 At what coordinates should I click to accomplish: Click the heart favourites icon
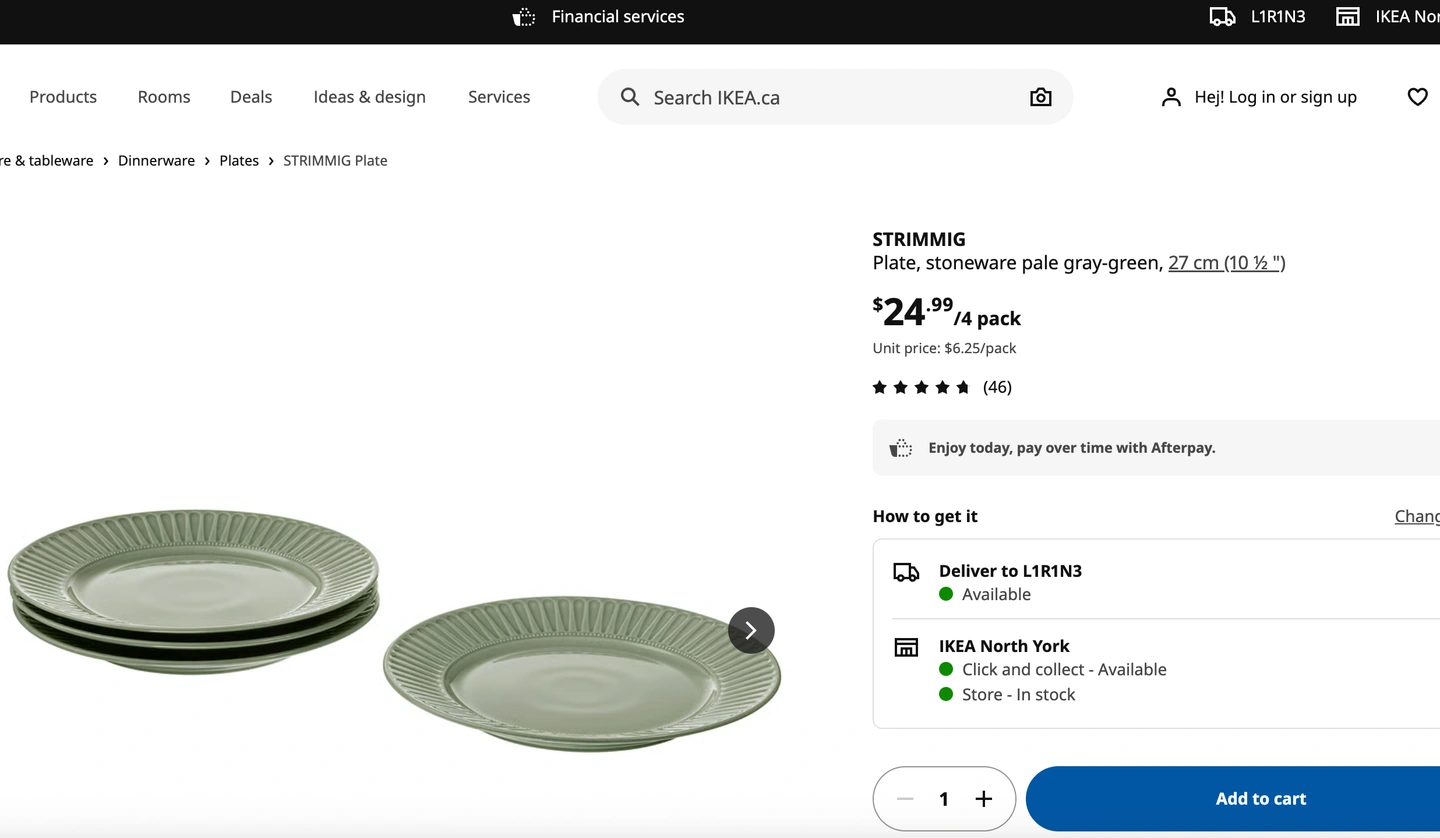(x=1417, y=97)
